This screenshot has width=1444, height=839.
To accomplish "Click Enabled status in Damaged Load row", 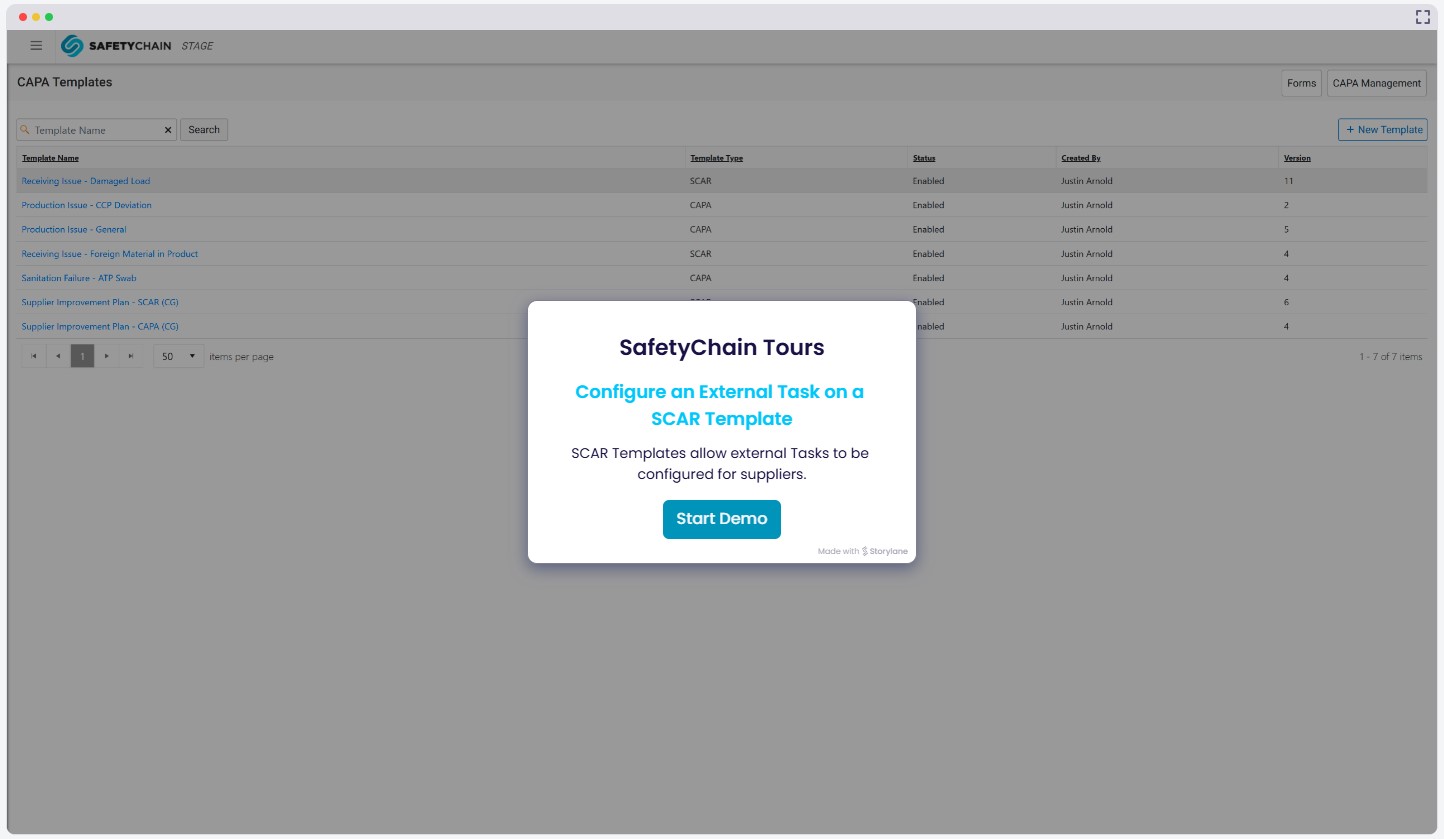I will click(928, 181).
